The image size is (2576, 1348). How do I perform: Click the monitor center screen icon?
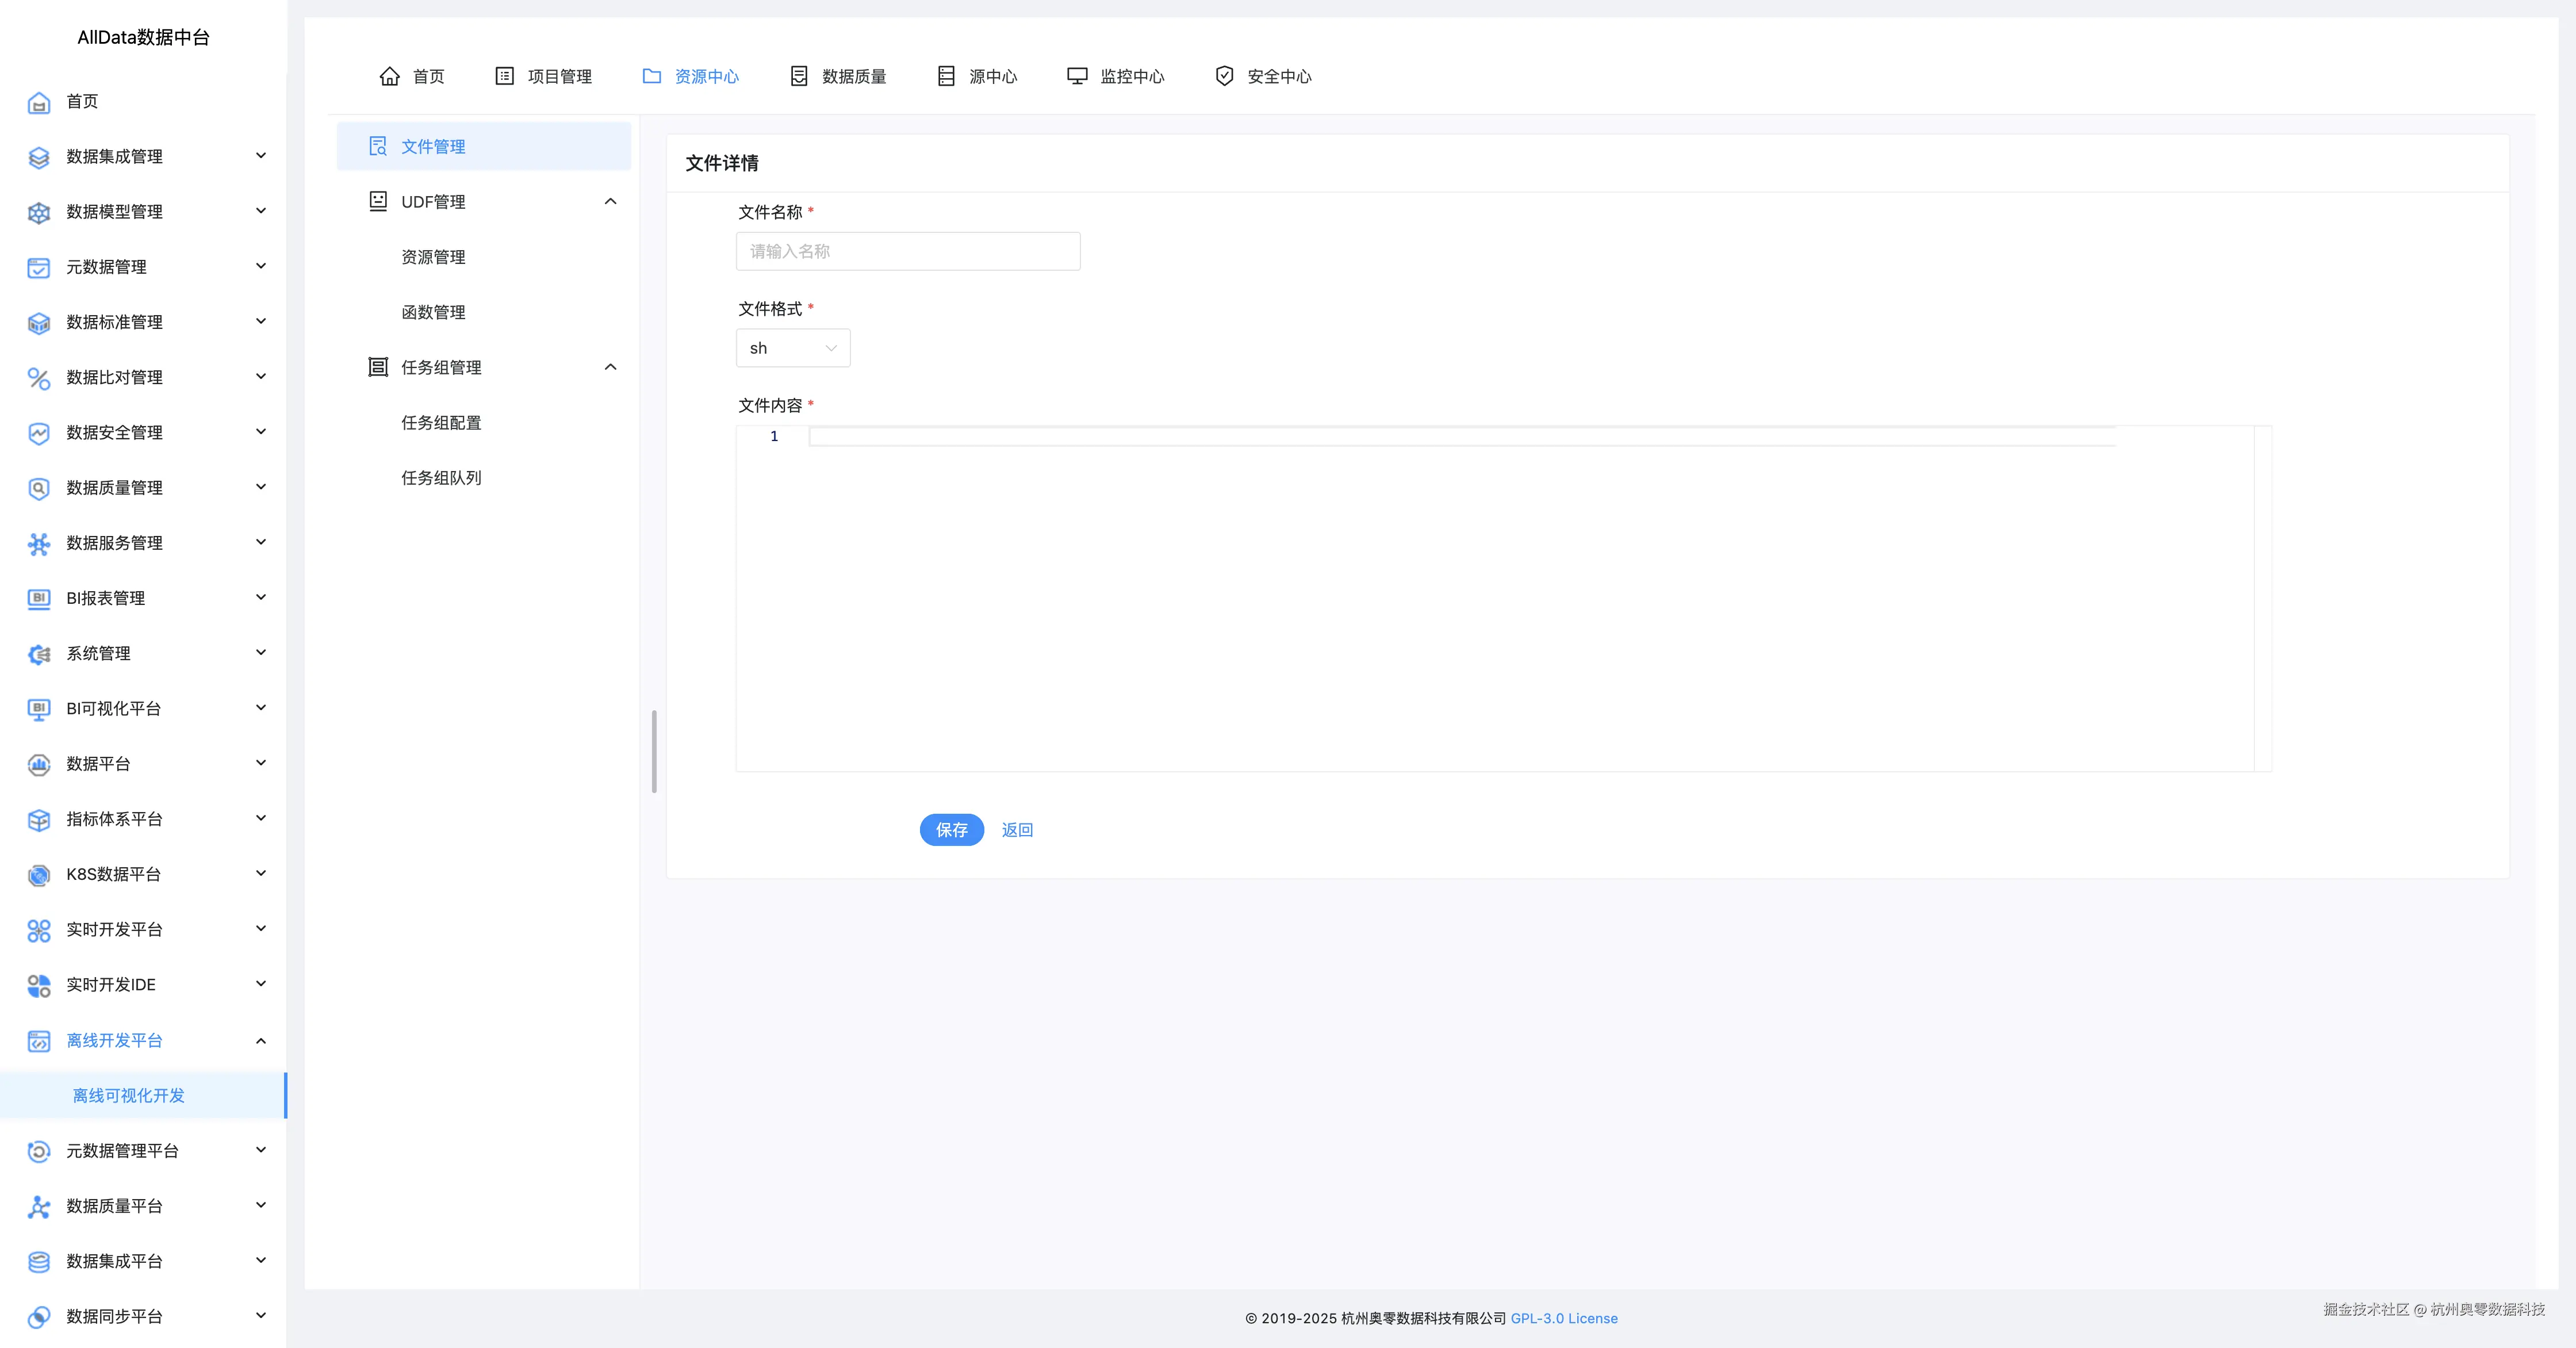pos(1076,76)
